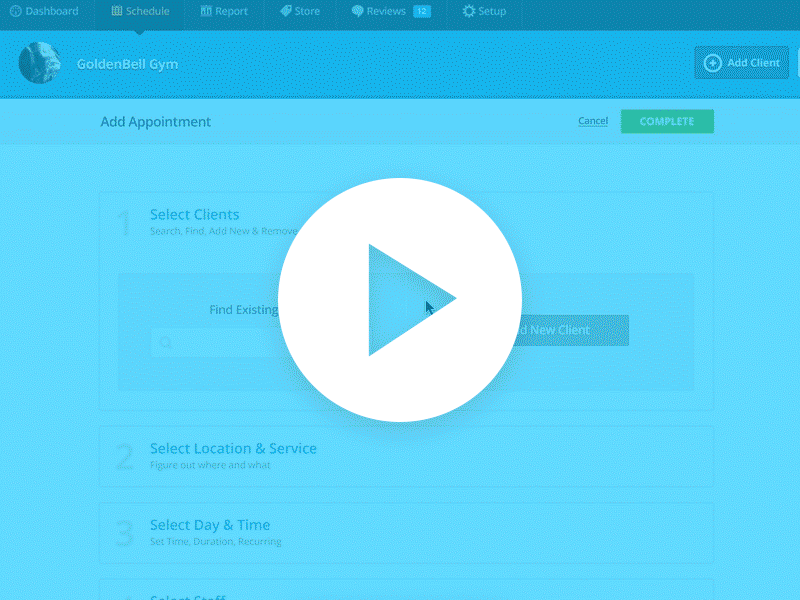Play the tutorial video
This screenshot has height=600, width=800.
pos(400,297)
